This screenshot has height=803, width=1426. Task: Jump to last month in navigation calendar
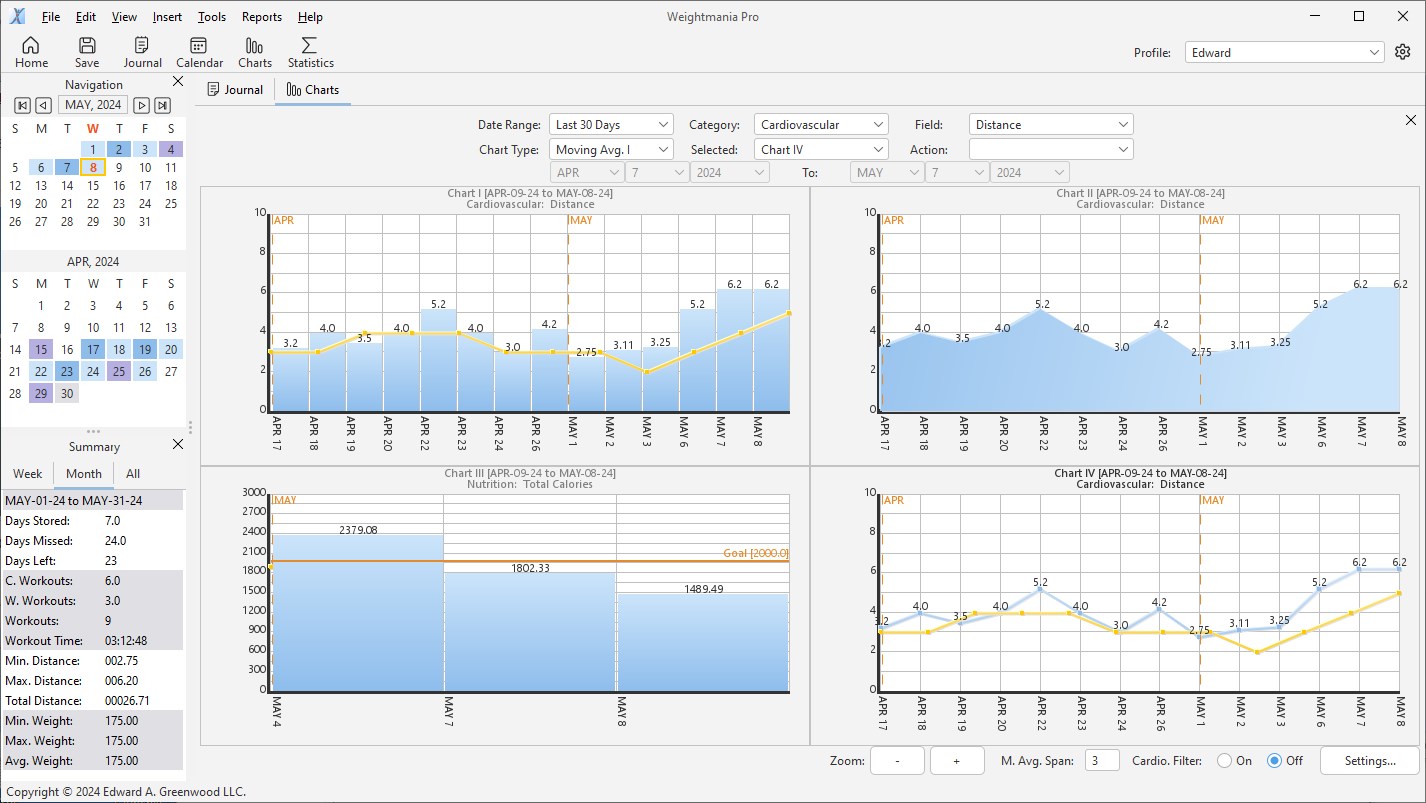162,105
